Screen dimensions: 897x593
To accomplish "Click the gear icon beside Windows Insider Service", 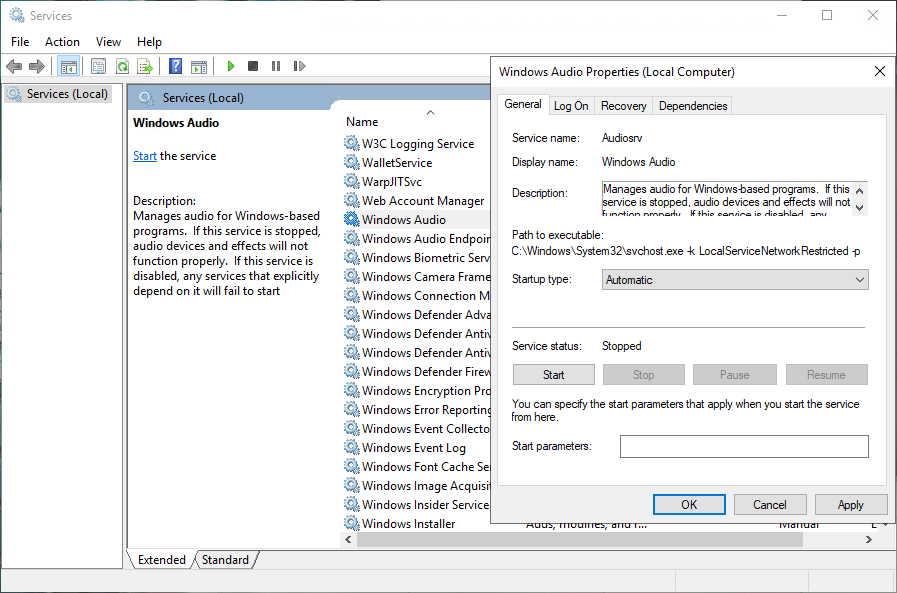I will (351, 504).
